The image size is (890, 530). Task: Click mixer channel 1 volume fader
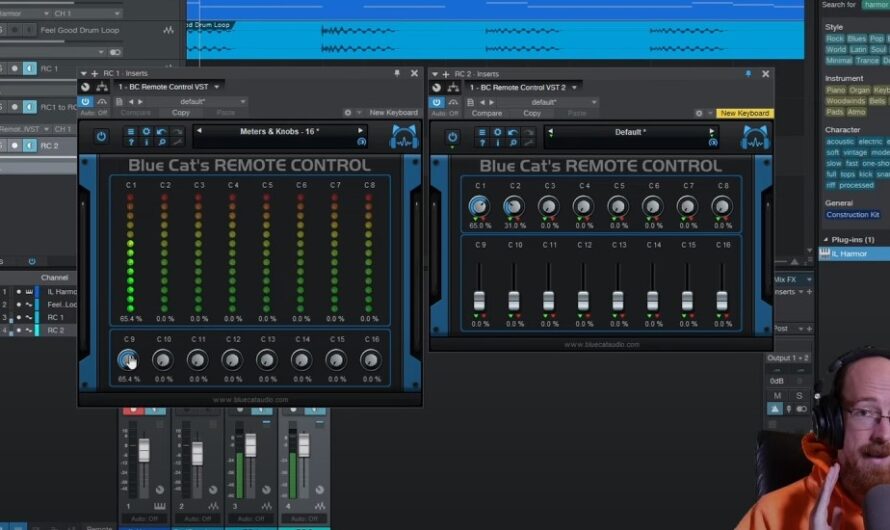pos(144,450)
